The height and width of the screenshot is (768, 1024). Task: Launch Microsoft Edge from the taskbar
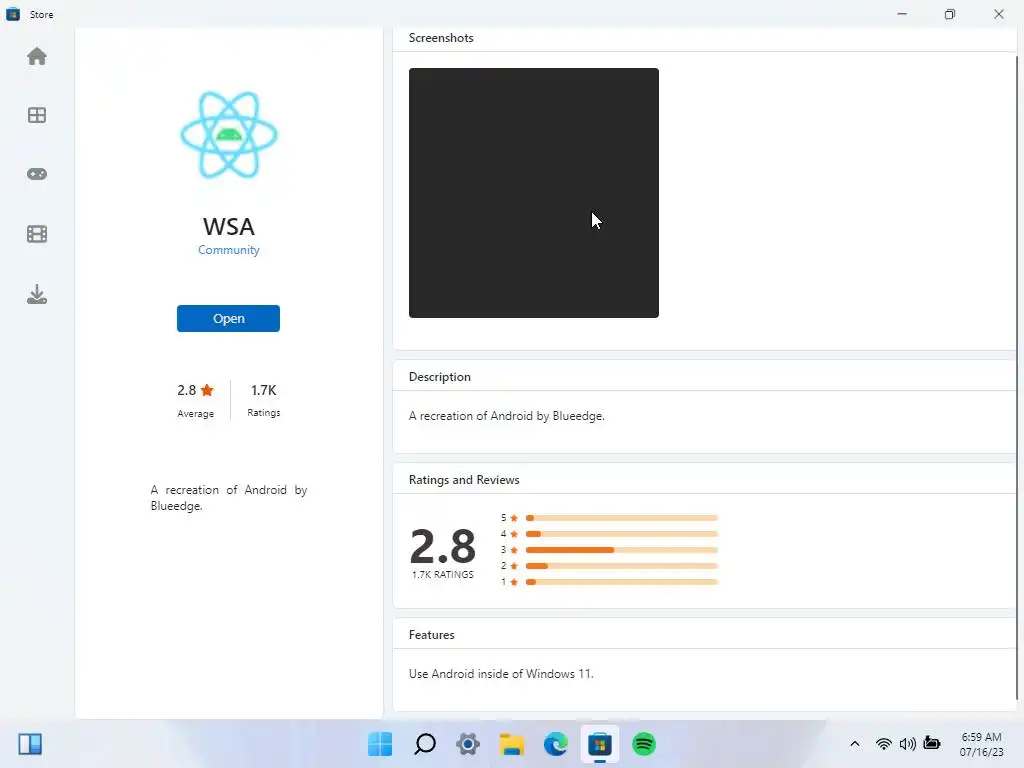[x=556, y=744]
